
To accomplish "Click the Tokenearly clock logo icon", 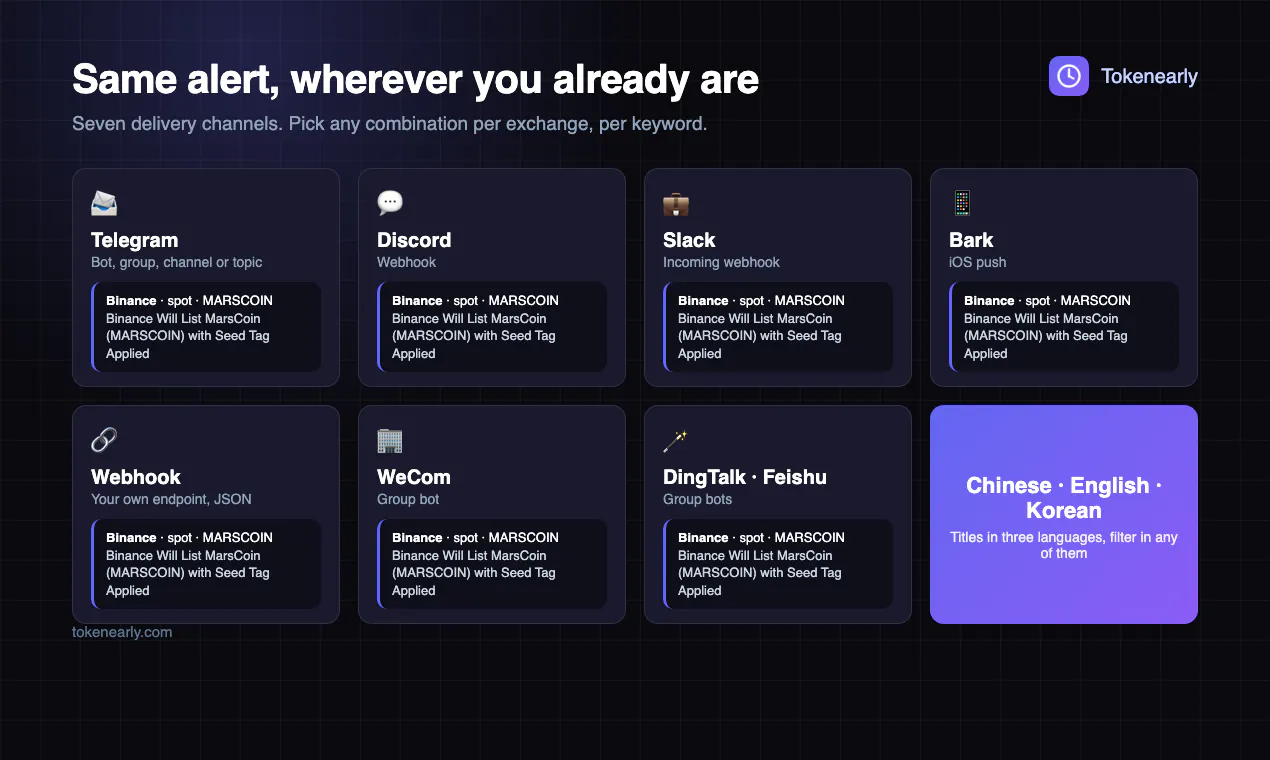I will 1068,76.
